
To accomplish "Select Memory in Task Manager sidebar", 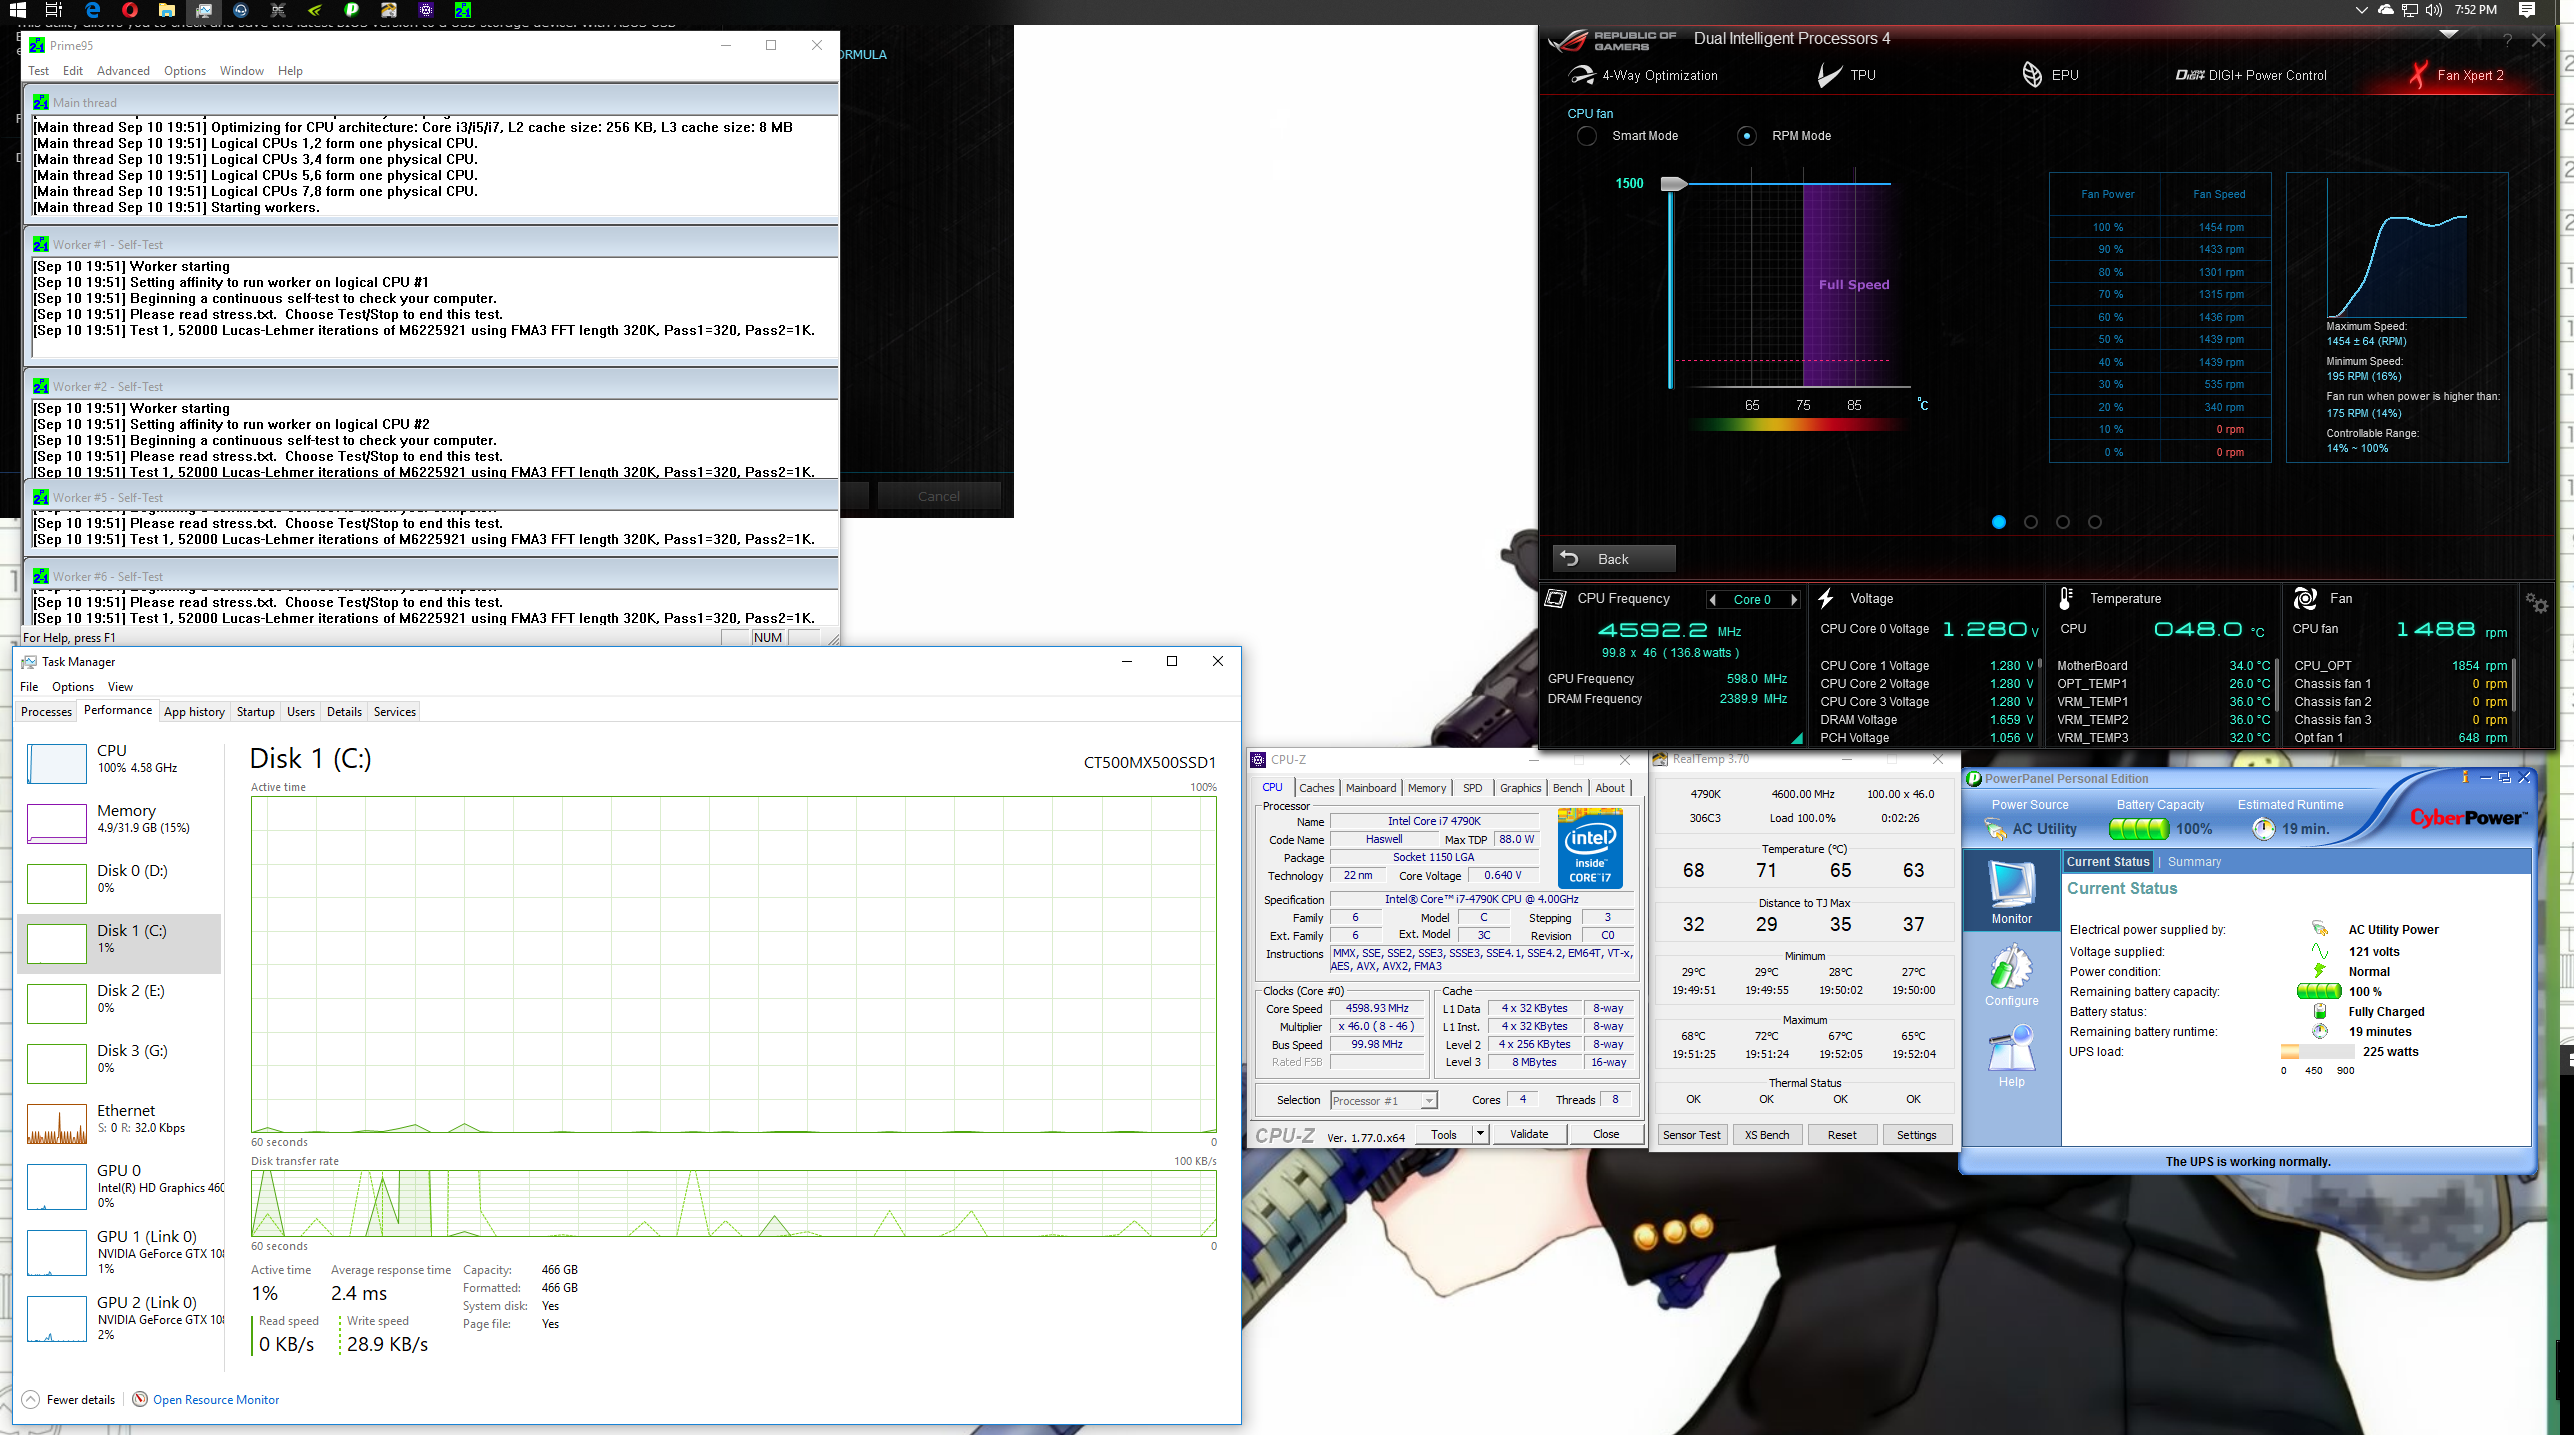I will pos(120,822).
